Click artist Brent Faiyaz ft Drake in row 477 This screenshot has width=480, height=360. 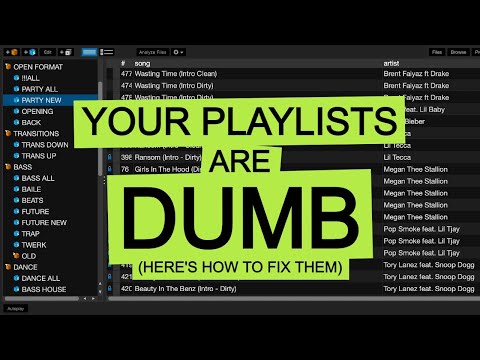pyautogui.click(x=416, y=74)
